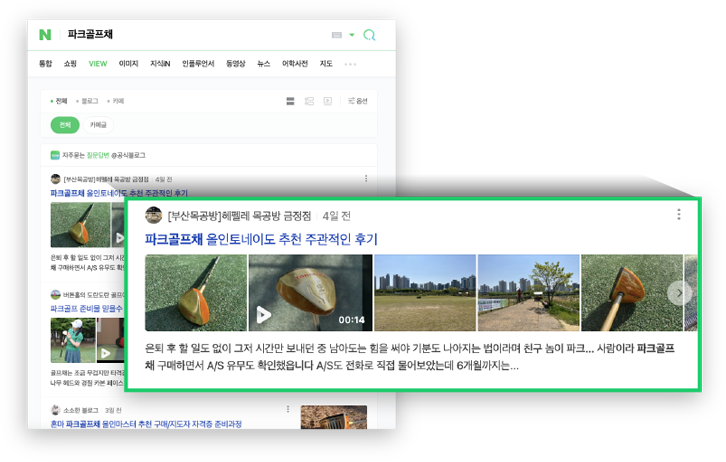Open the 파크골프 준비물 result link
Screen dimensions: 726x462
click(87, 308)
